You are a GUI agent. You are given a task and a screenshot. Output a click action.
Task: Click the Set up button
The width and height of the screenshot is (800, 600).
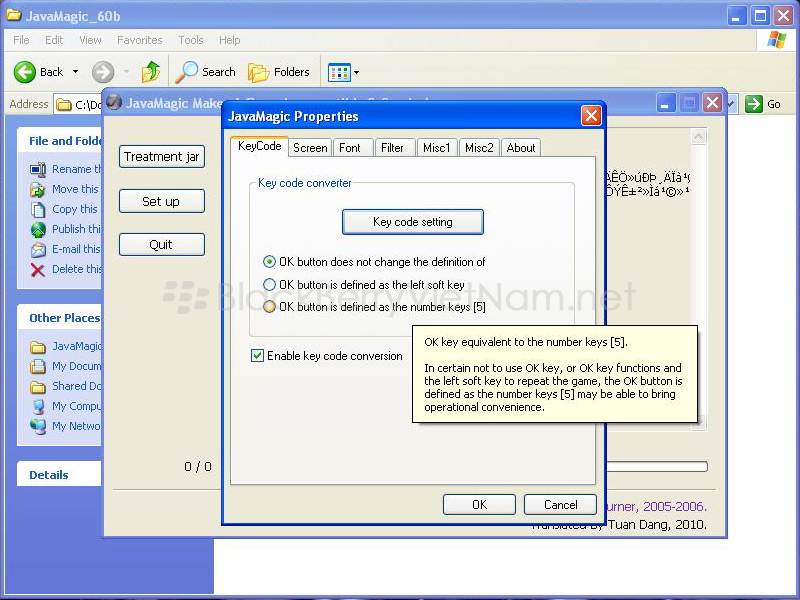tap(162, 202)
